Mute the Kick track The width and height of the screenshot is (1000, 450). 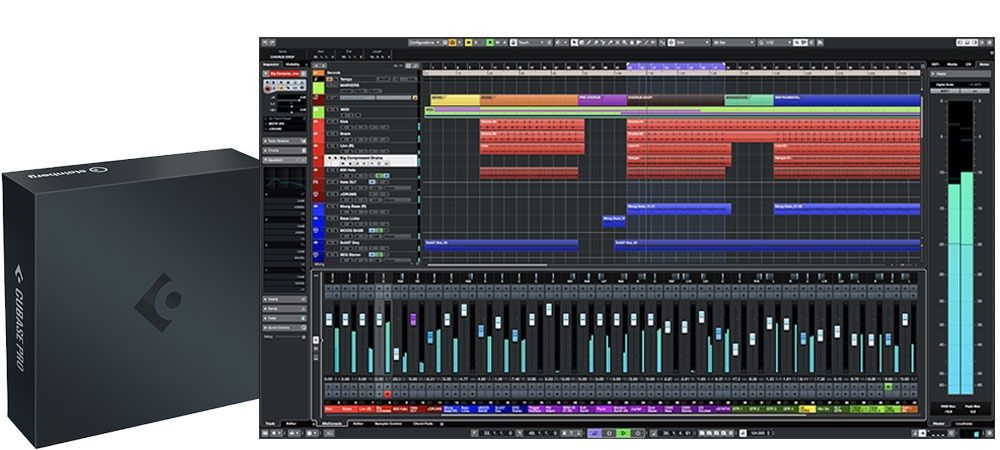click(330, 122)
